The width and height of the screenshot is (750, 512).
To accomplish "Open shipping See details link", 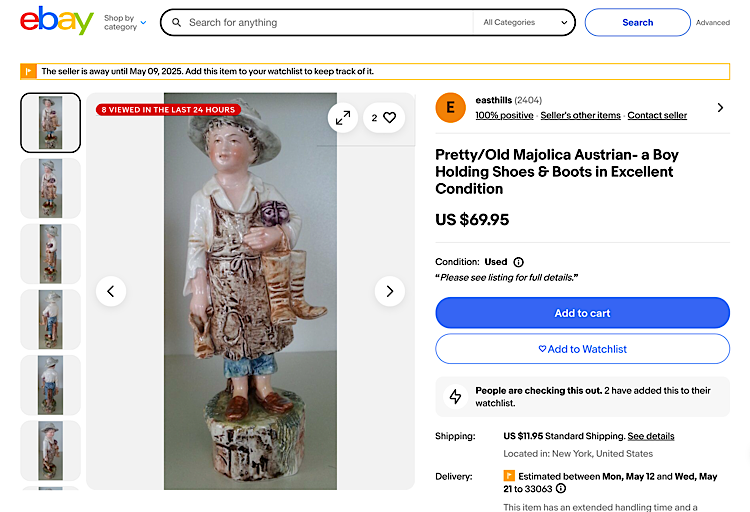I will coord(651,436).
